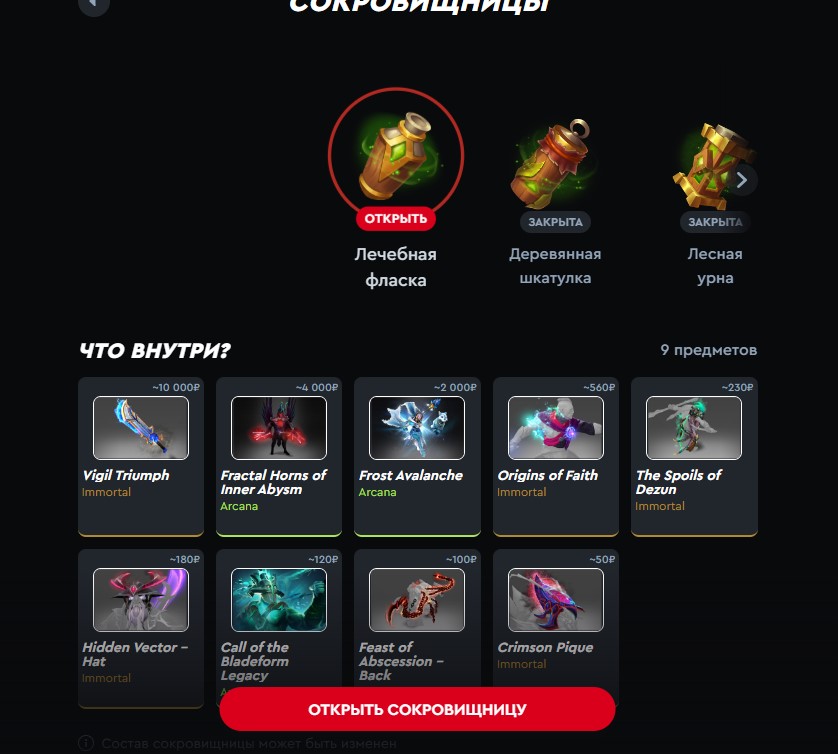
Task: Open Fractal Horns of Inner Abysm thumbnail
Action: pos(279,427)
